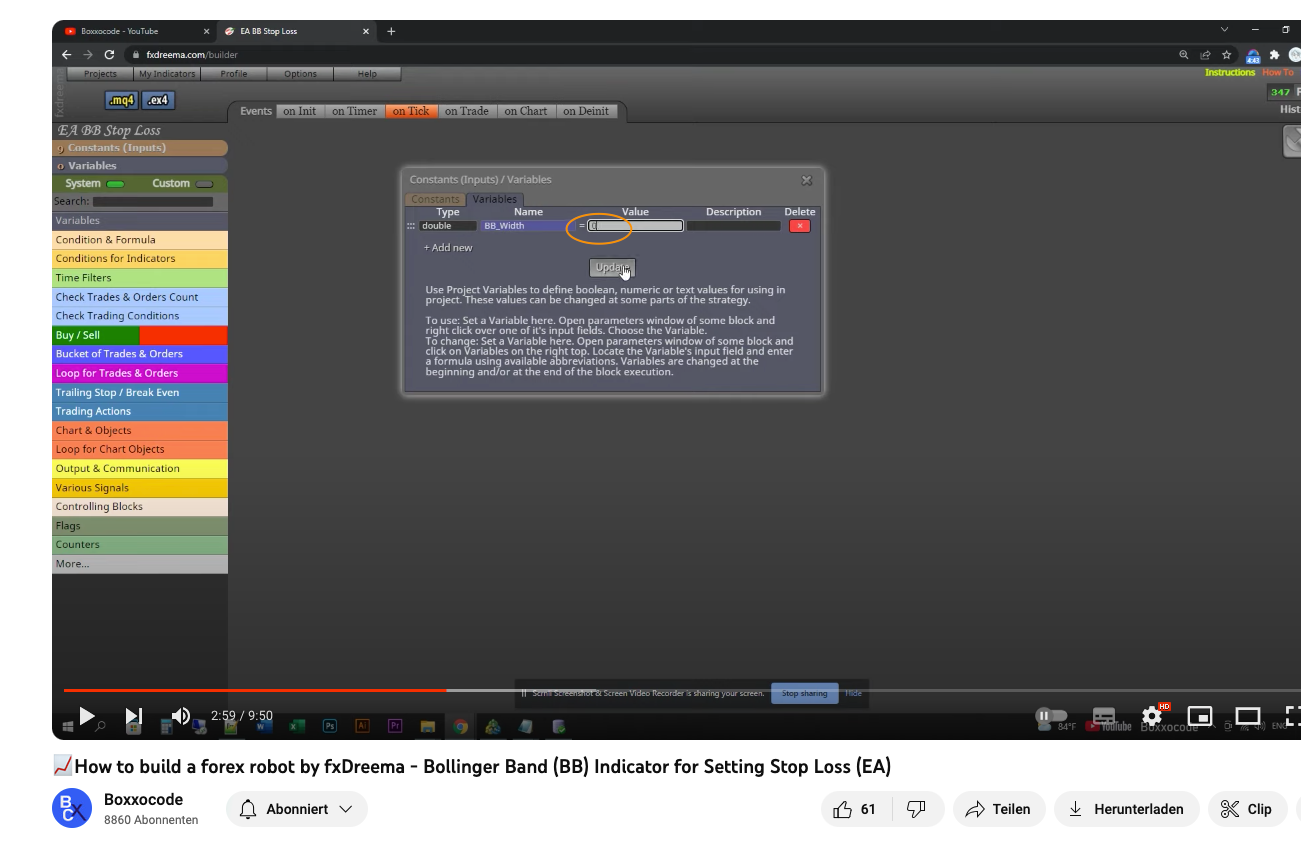The image size is (1301, 842).
Task: Export project as .ex4
Action: click(x=158, y=100)
